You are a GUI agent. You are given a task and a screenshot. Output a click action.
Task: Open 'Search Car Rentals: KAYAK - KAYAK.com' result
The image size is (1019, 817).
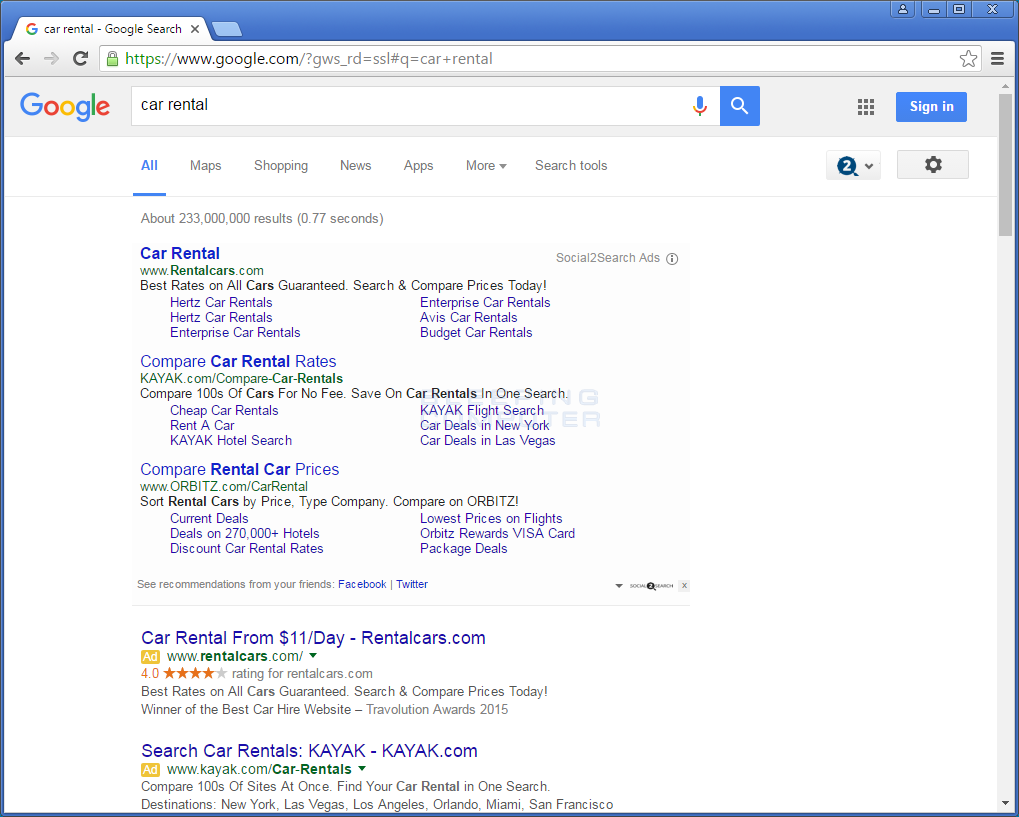309,751
